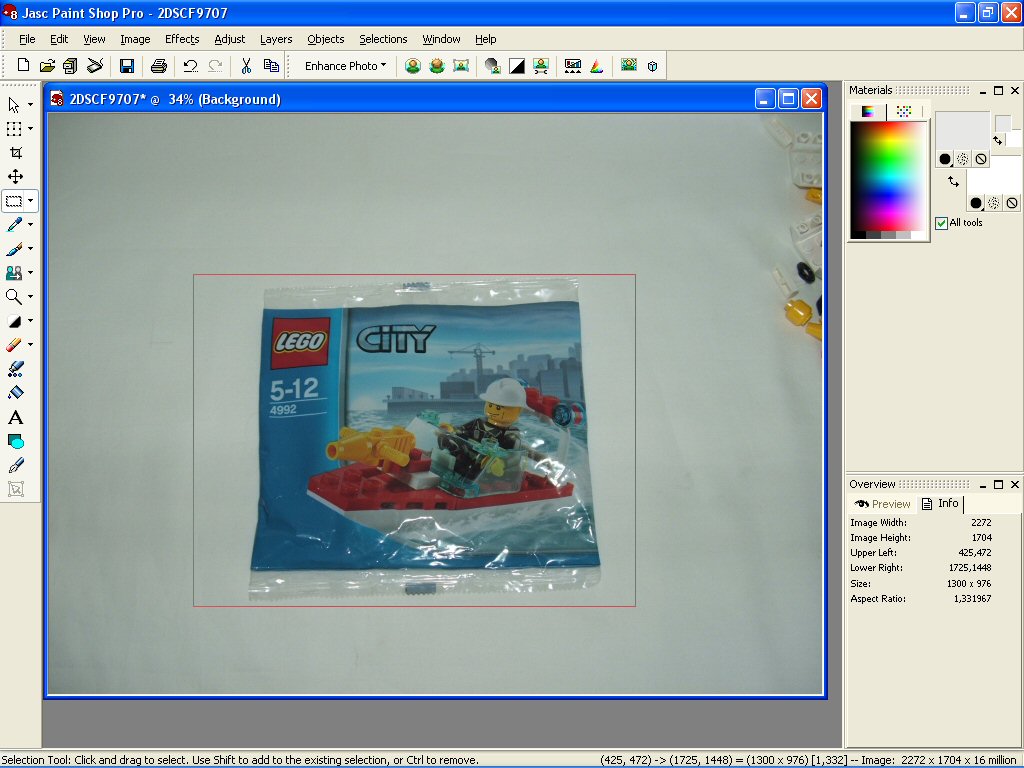The width and height of the screenshot is (1024, 768).
Task: Cut the selection using the scissors icon
Action: pyautogui.click(x=246, y=65)
